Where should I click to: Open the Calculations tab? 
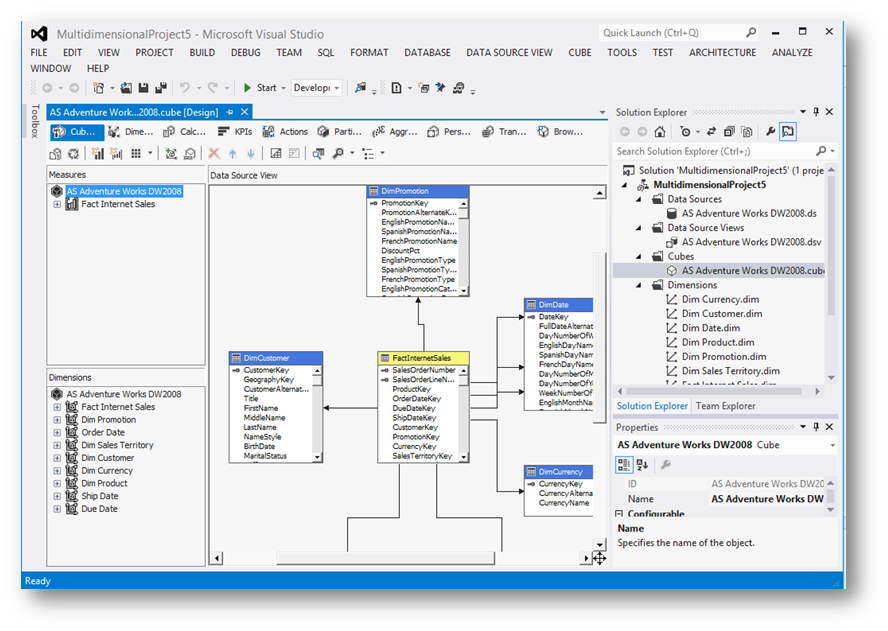184,132
